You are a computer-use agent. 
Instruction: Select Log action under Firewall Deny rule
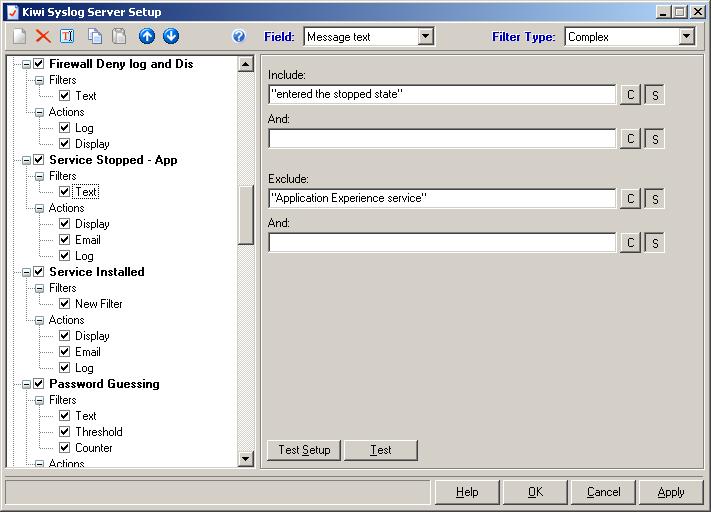(x=84, y=128)
